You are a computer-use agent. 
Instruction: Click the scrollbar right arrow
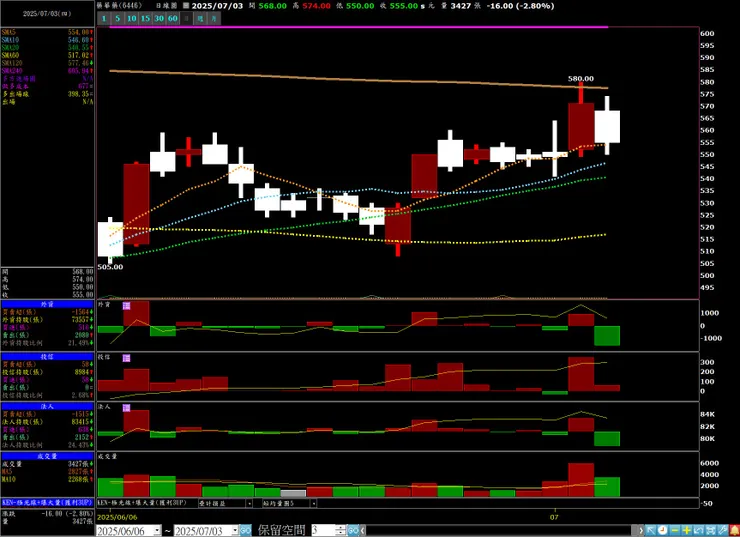pyautogui.click(x=641, y=530)
